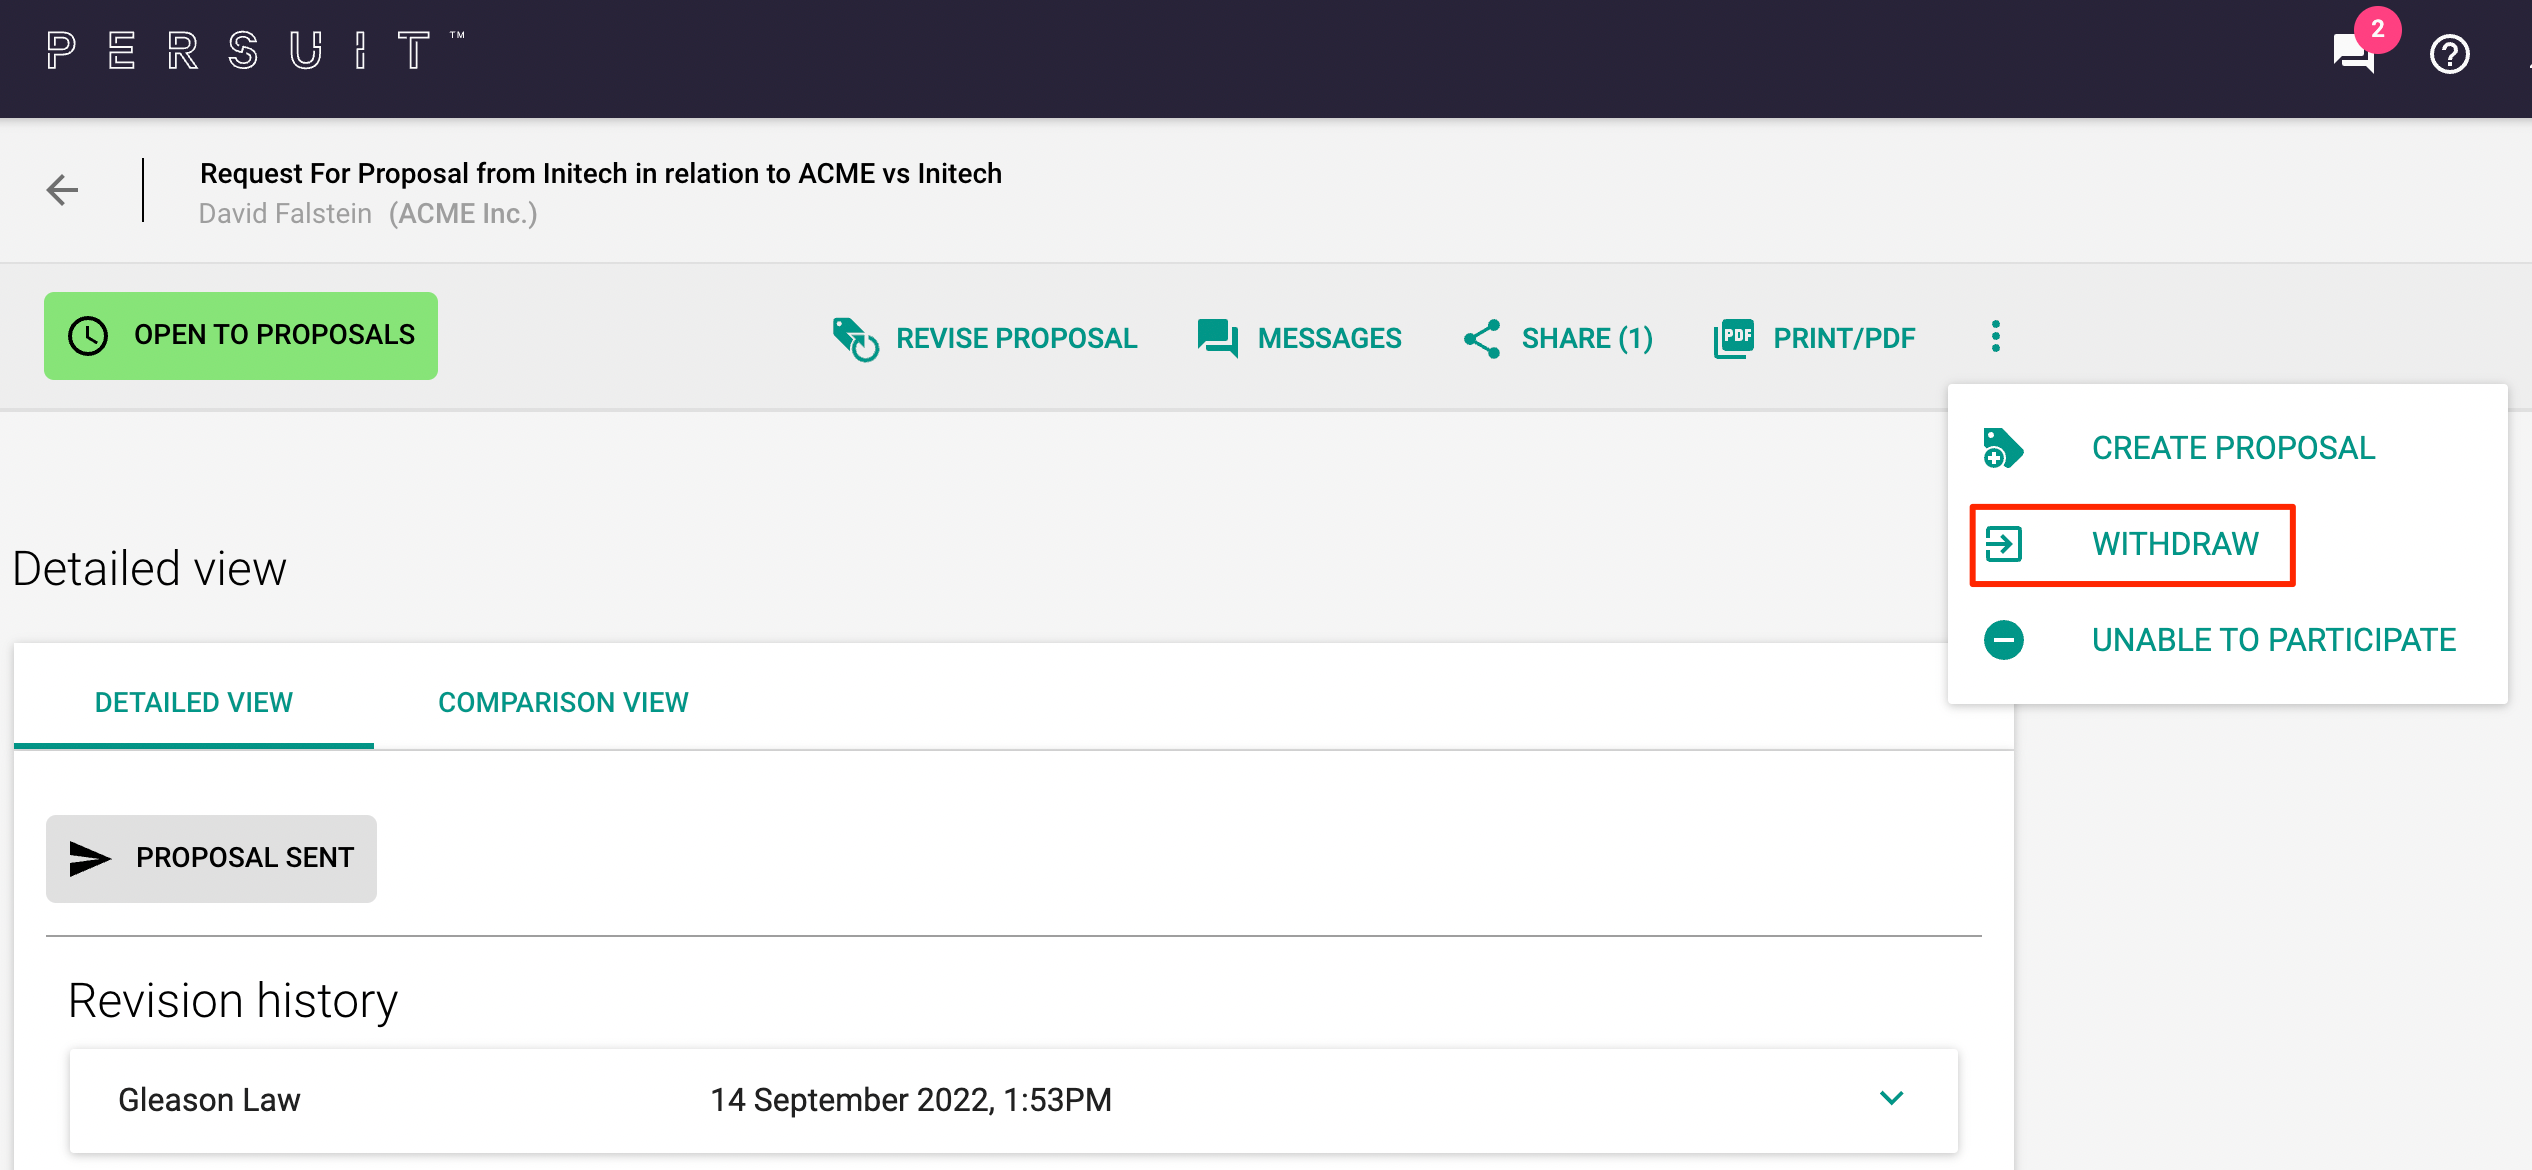Click the Proposal Sent status chip

(x=211, y=858)
